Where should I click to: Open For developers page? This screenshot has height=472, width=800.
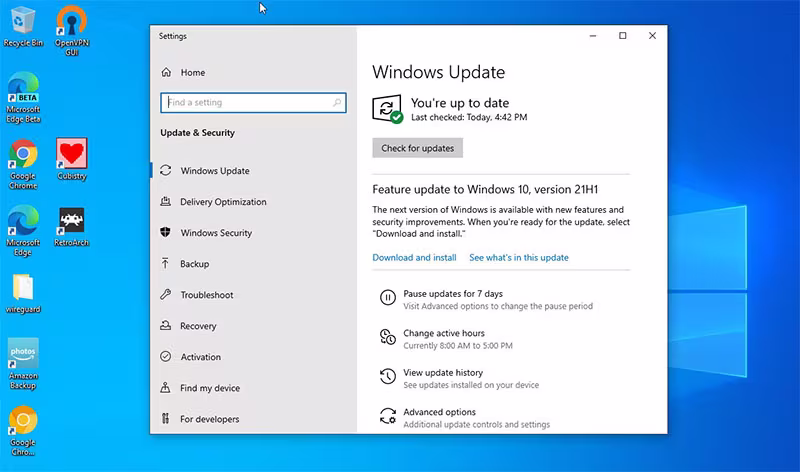209,419
